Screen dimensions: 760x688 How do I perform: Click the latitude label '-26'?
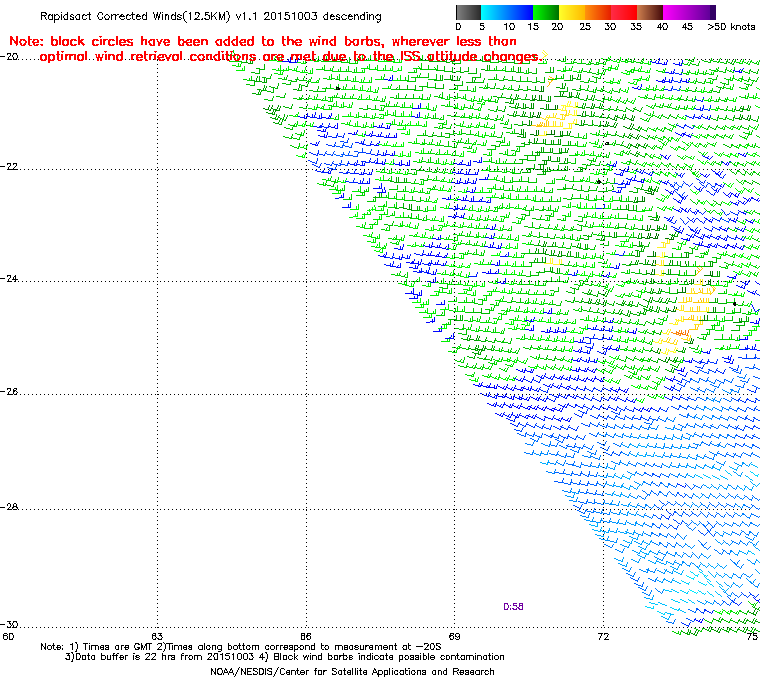click(x=9, y=391)
